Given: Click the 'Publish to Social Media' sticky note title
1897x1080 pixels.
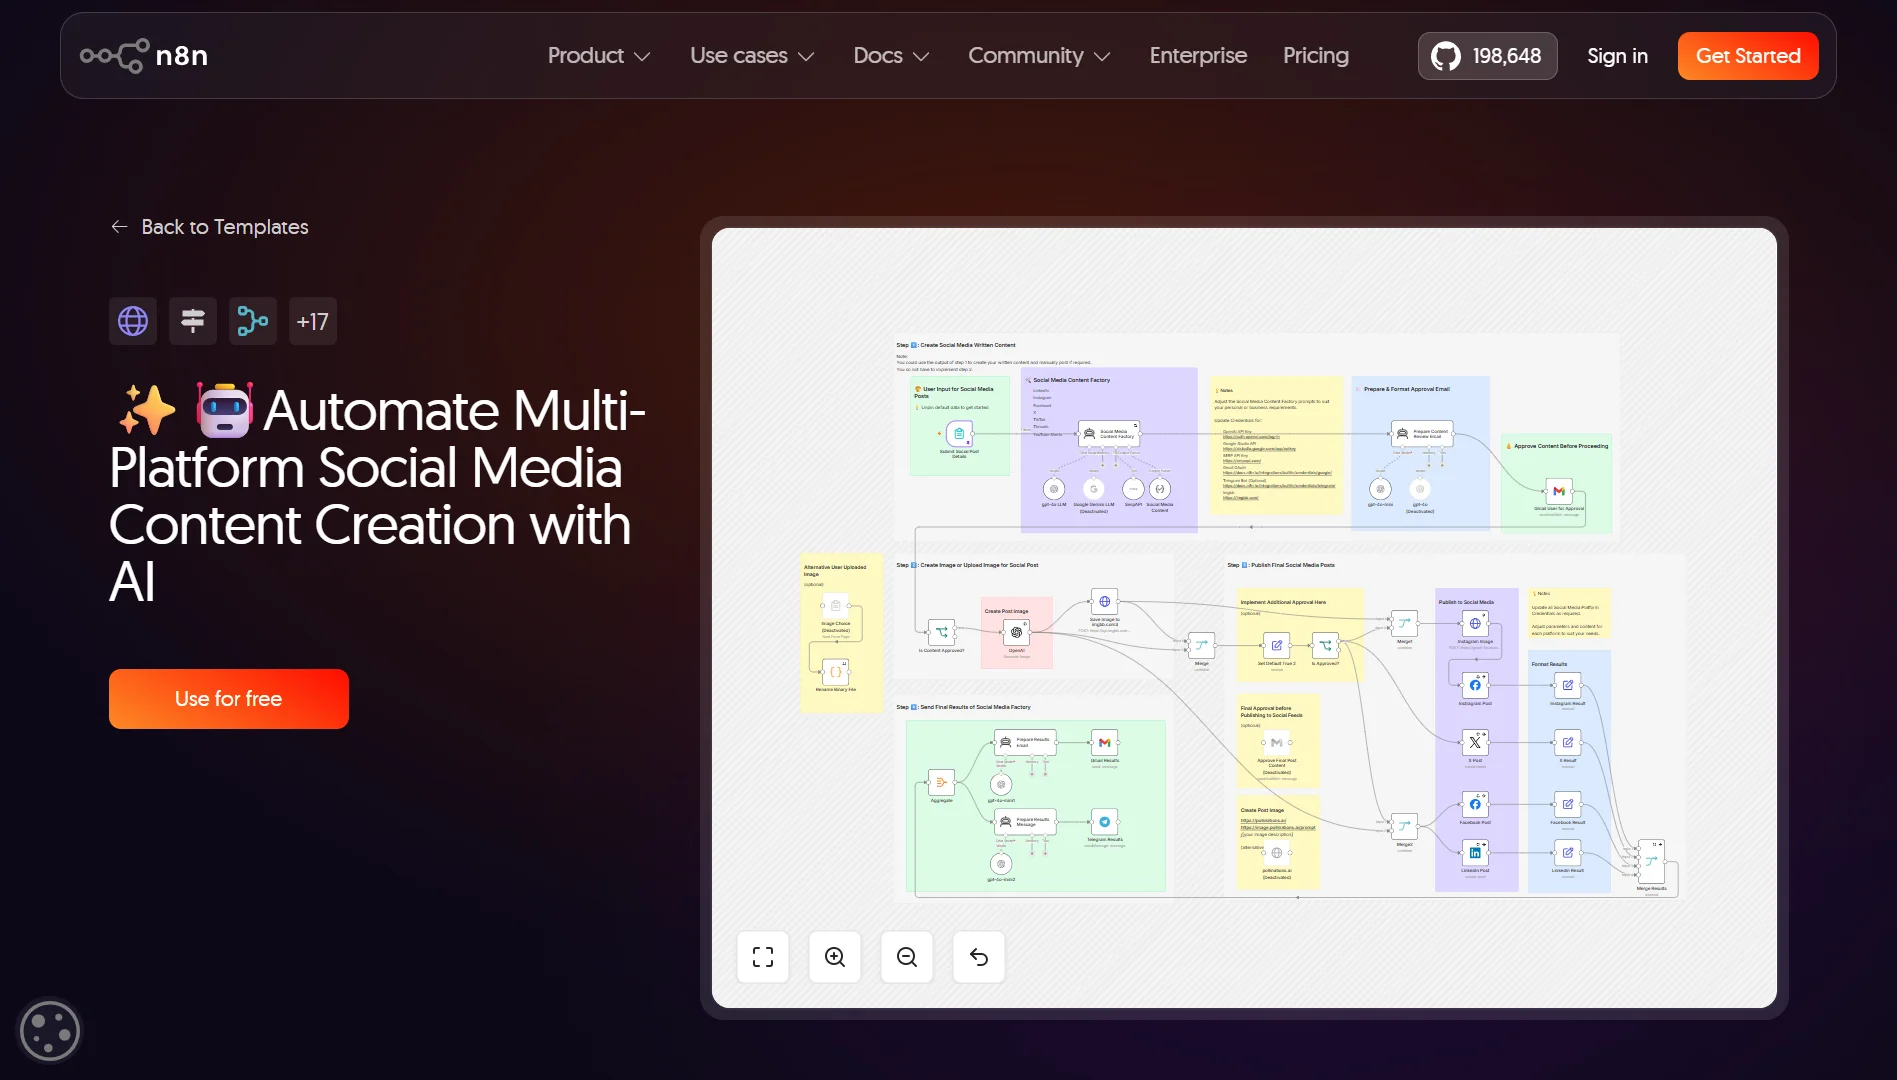Looking at the screenshot, I should (x=1466, y=602).
